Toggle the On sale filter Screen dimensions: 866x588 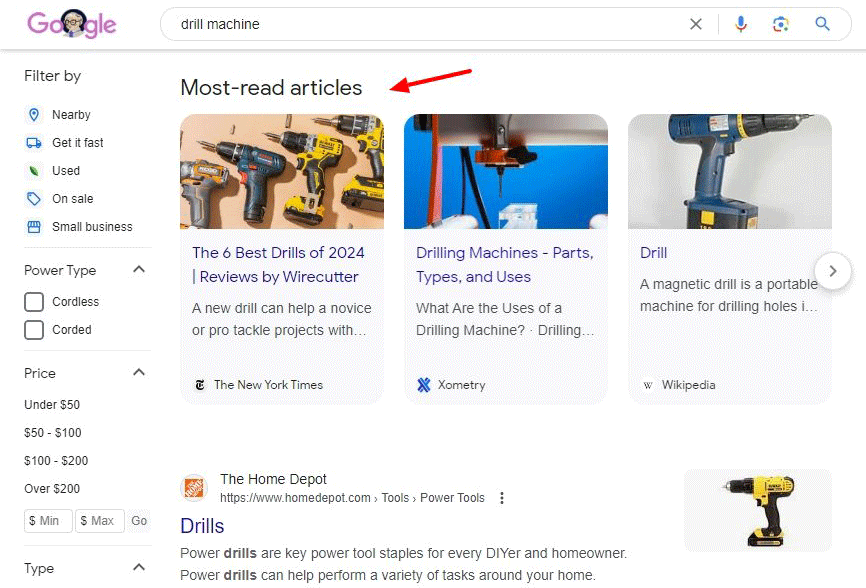[35, 198]
